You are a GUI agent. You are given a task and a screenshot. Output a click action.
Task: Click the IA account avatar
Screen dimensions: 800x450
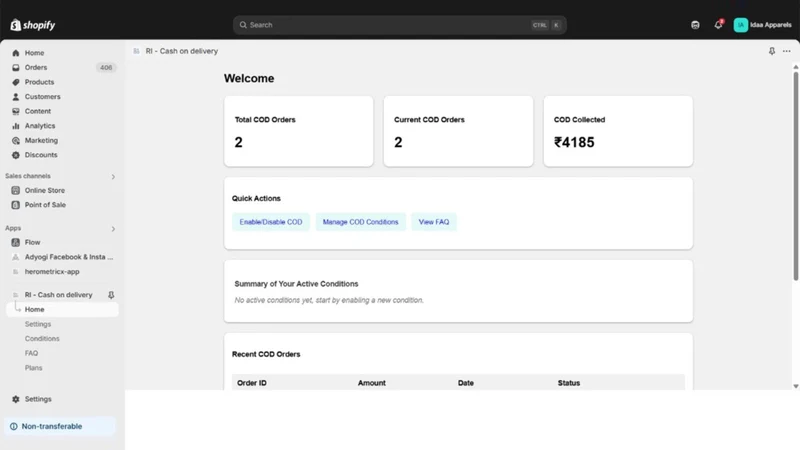[x=741, y=24]
